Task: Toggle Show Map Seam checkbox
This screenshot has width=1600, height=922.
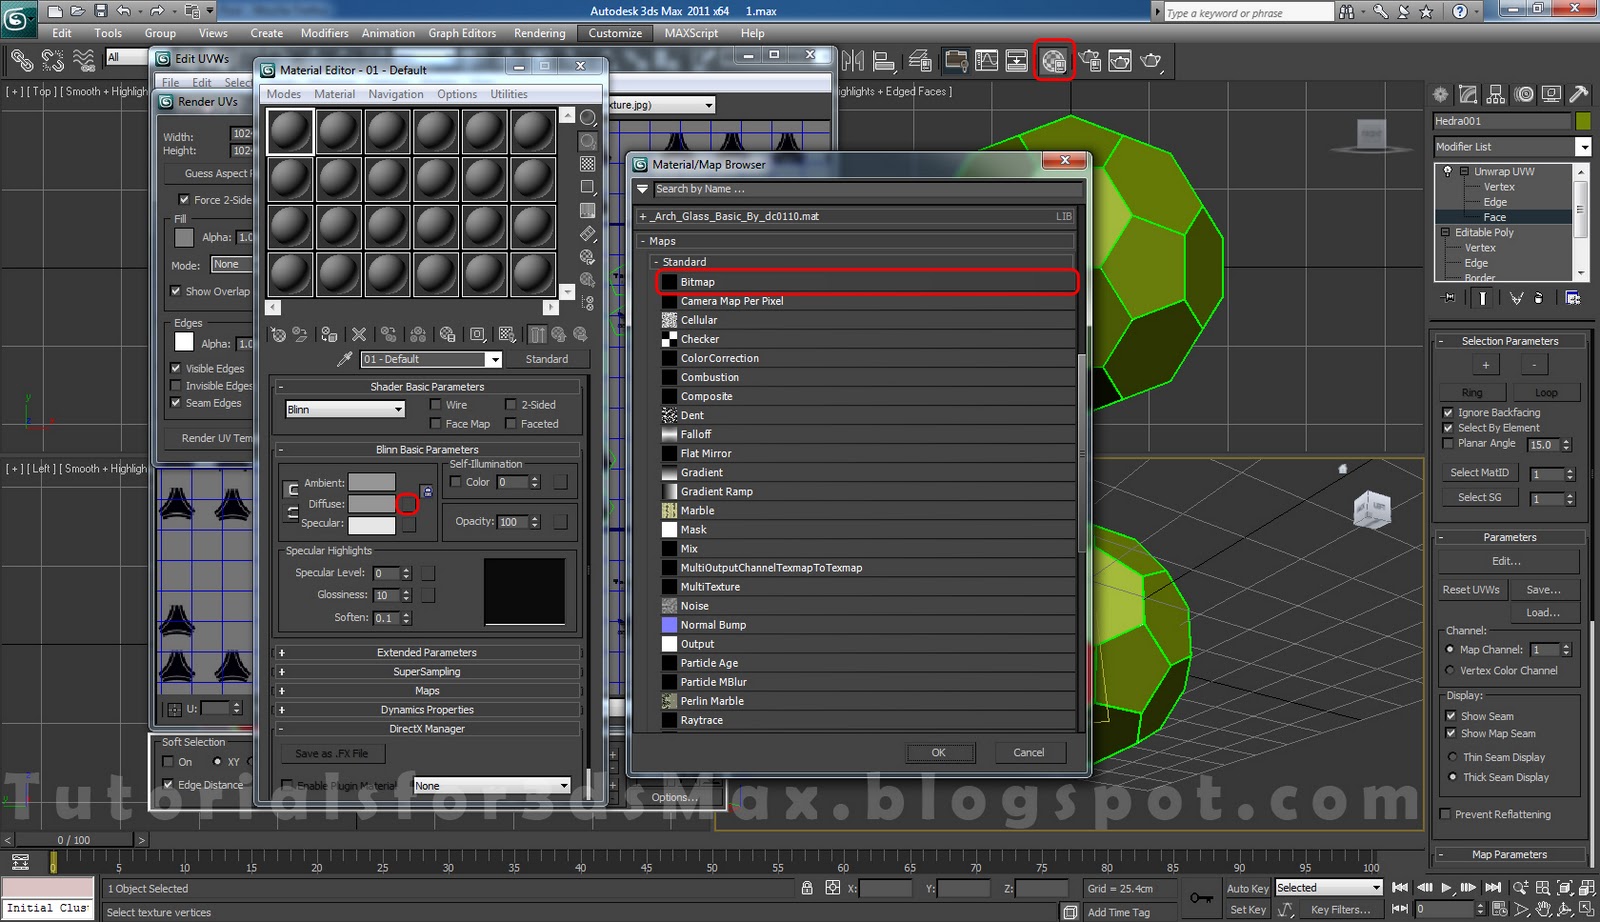Action: click(1450, 733)
